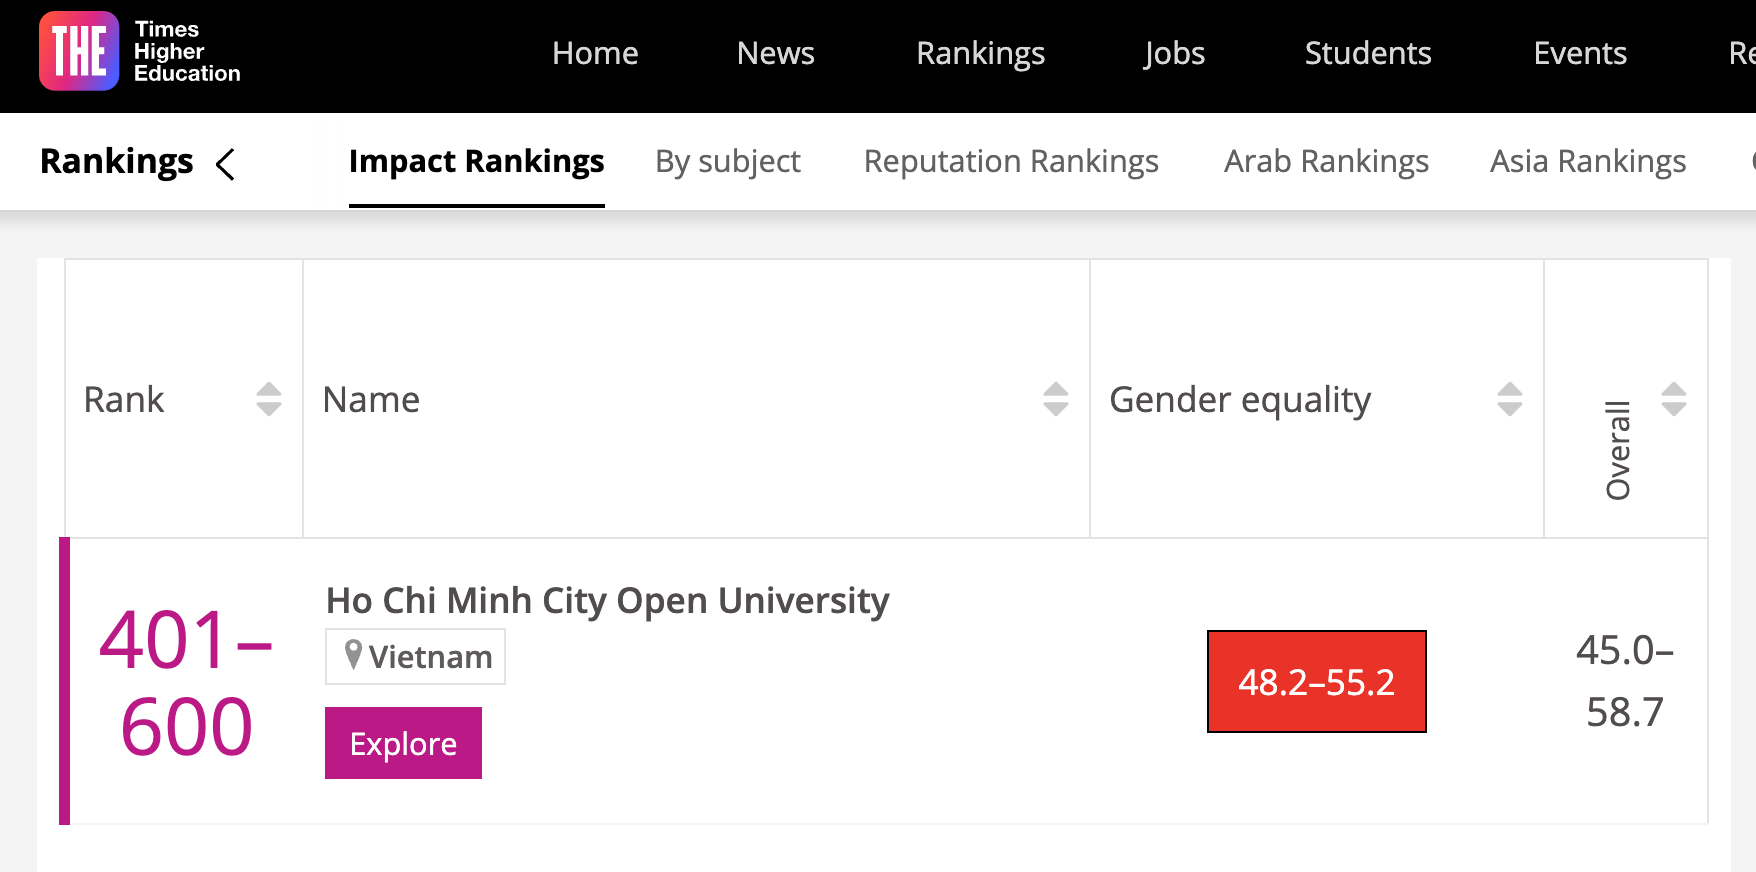Open the Rankings navigation menu
The image size is (1756, 872).
point(980,53)
